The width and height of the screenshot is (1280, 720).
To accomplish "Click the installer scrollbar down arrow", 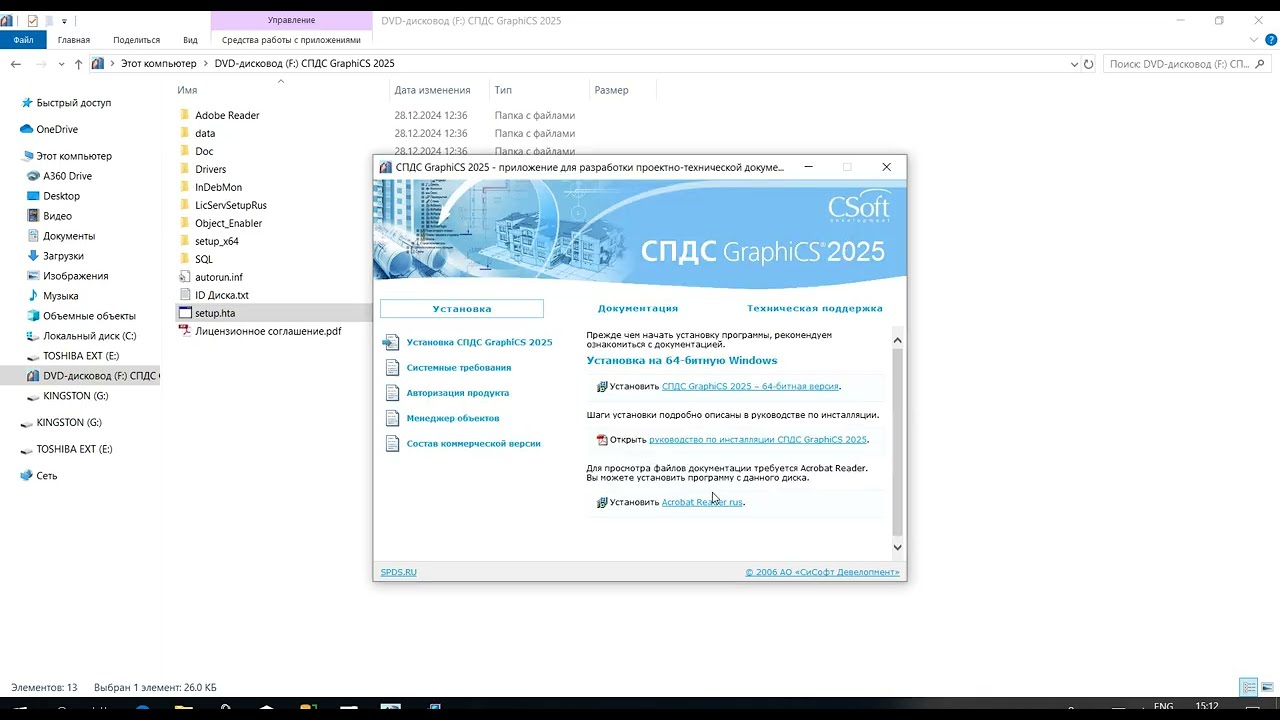I will [x=897, y=547].
